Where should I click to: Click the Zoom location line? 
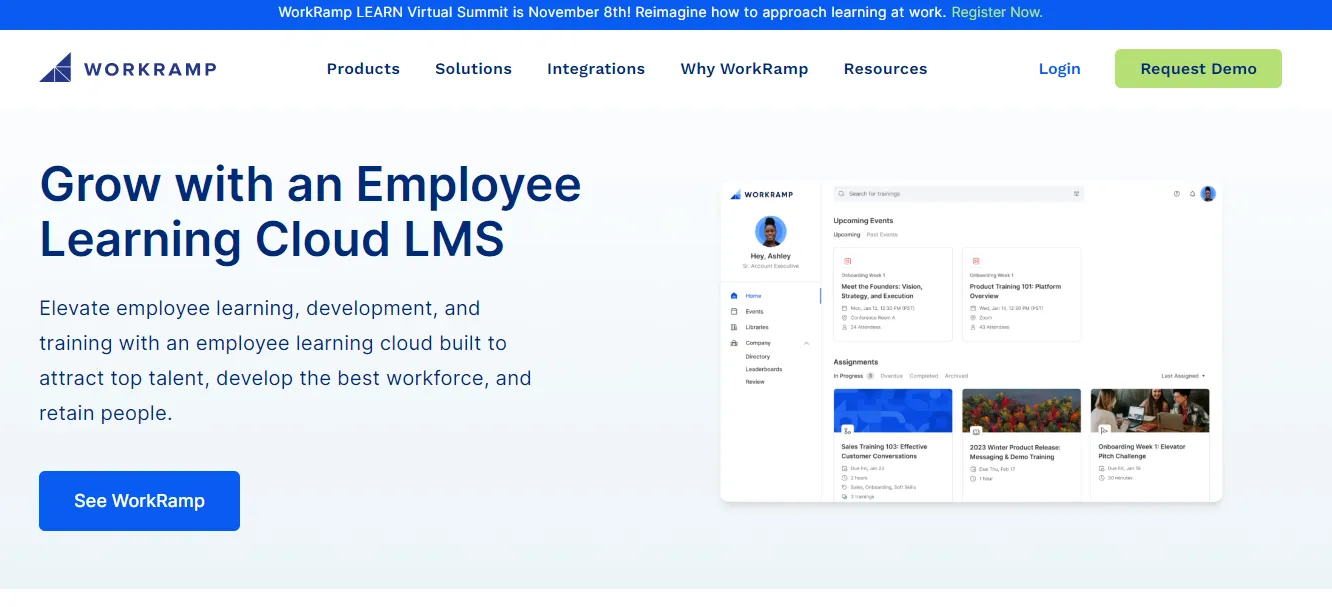pyautogui.click(x=980, y=317)
